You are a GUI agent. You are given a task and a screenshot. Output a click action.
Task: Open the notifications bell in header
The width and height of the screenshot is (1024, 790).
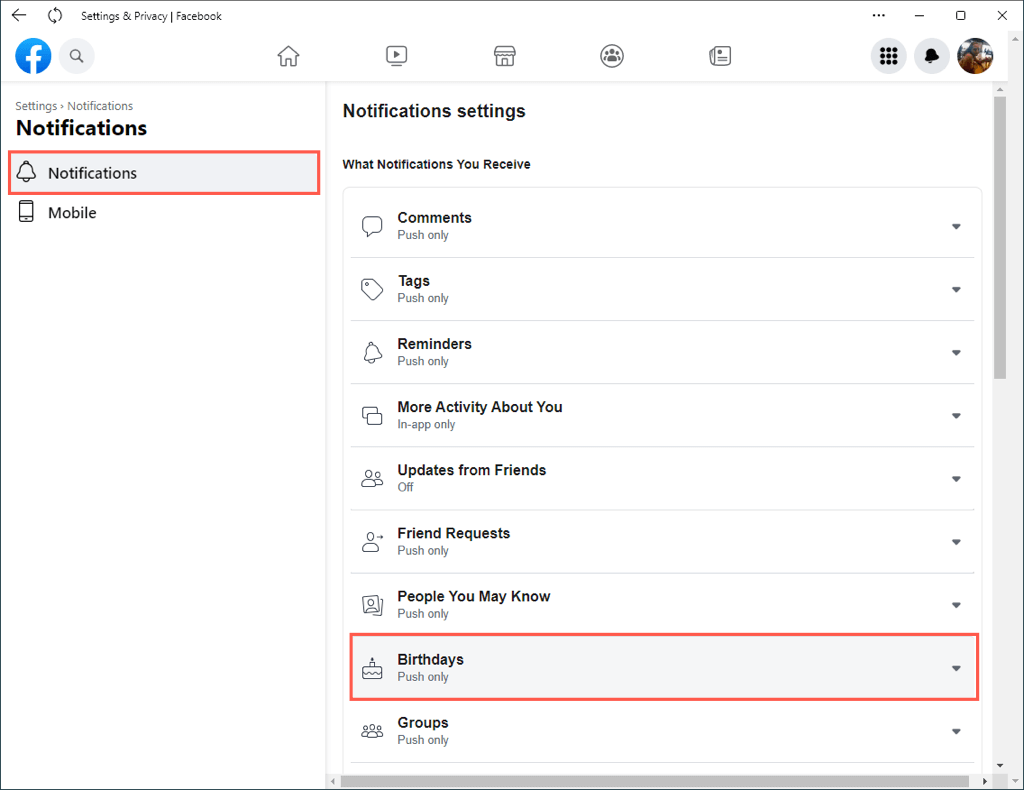pyautogui.click(x=931, y=56)
